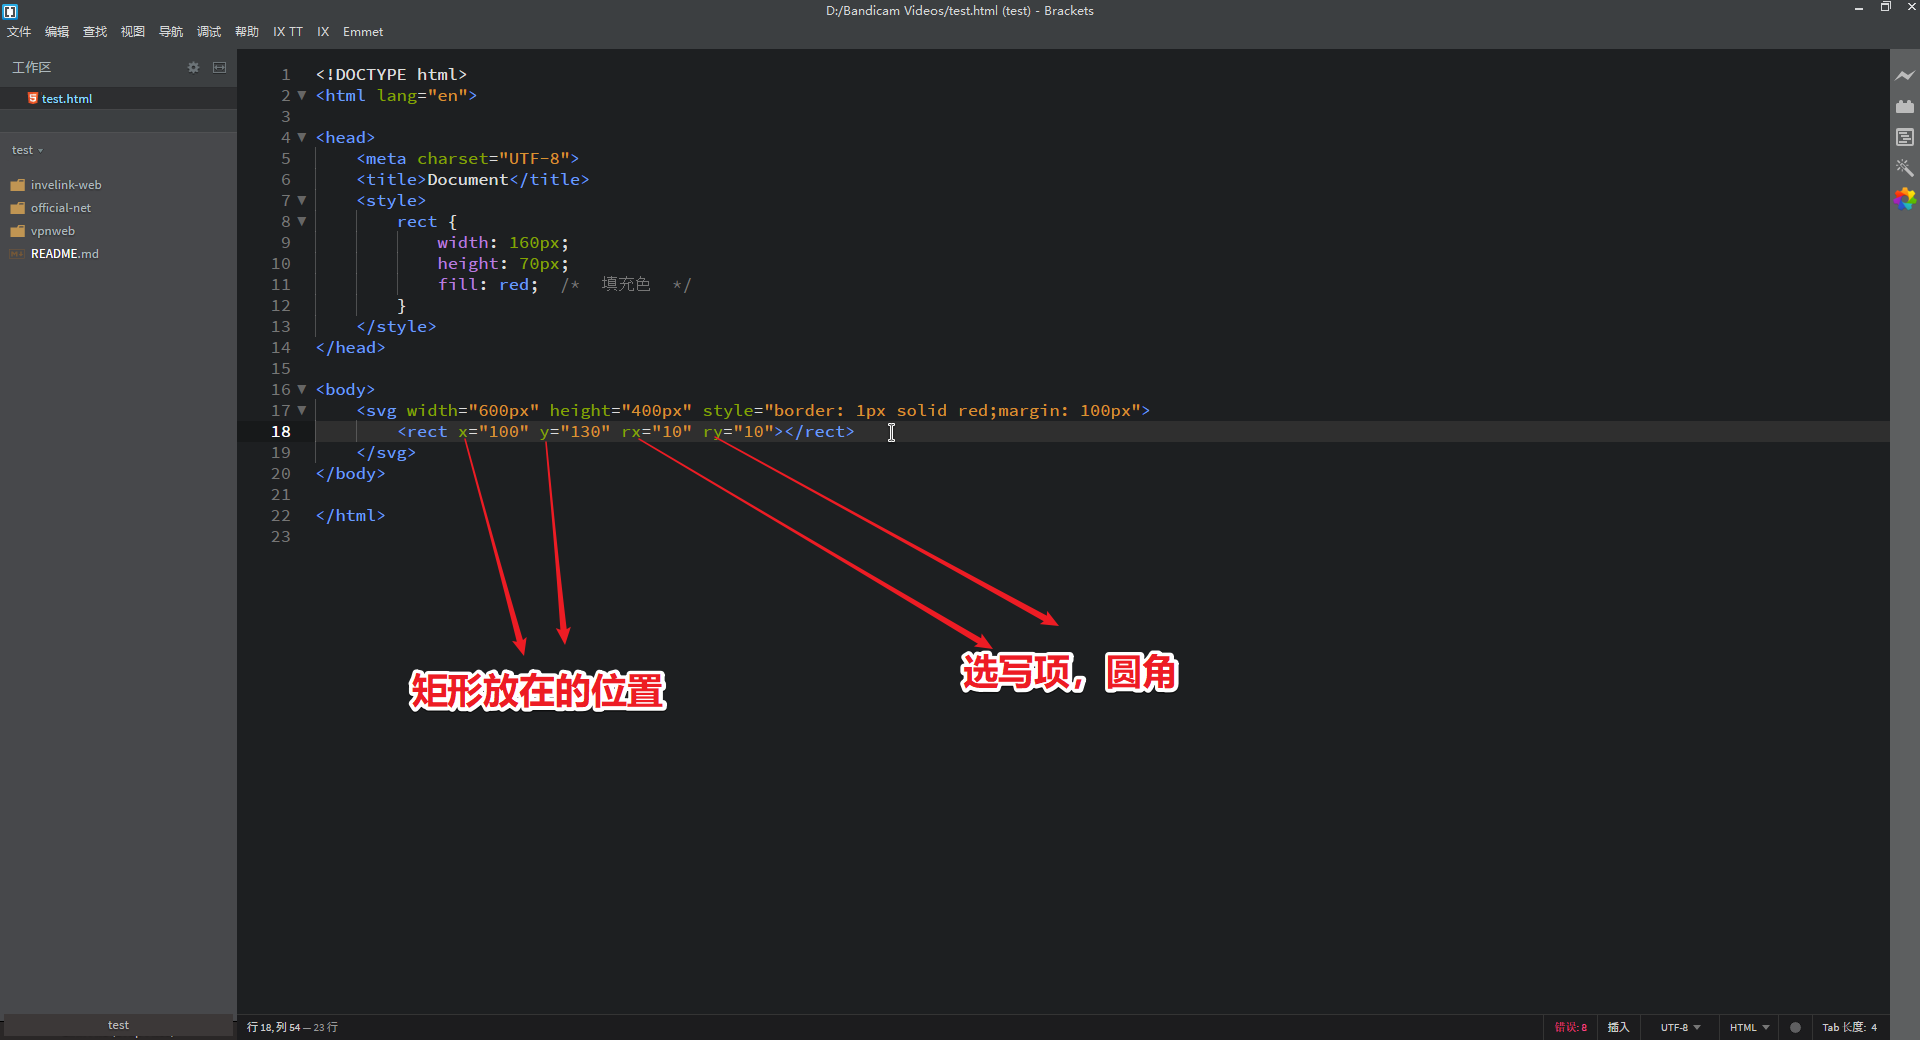The height and width of the screenshot is (1040, 1920).
Task: Click line number 18 in the gutter
Action: point(281,432)
